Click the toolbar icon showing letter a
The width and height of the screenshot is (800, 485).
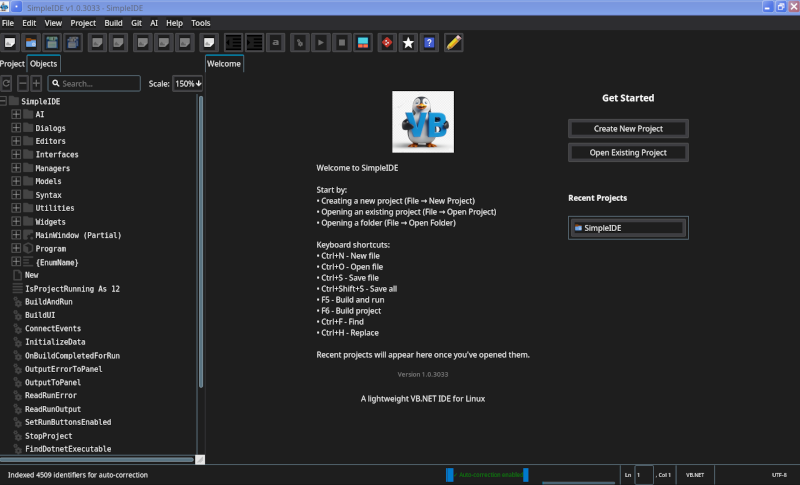coord(276,43)
